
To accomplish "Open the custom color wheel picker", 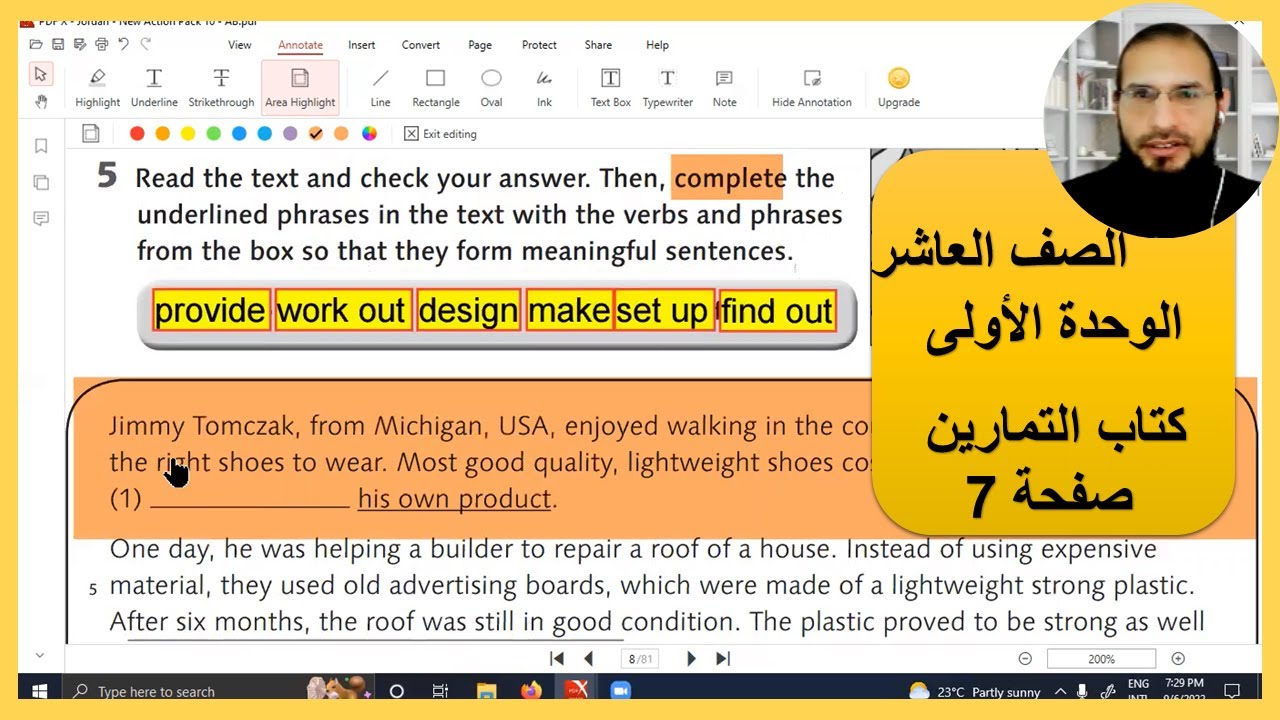I will 369,134.
